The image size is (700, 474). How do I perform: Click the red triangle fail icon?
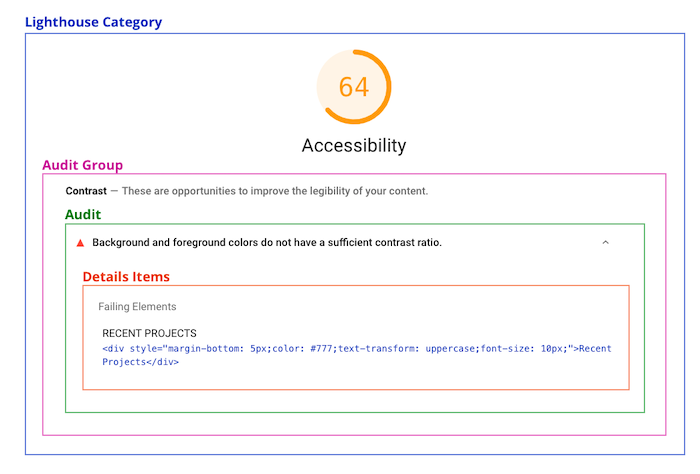(80, 243)
